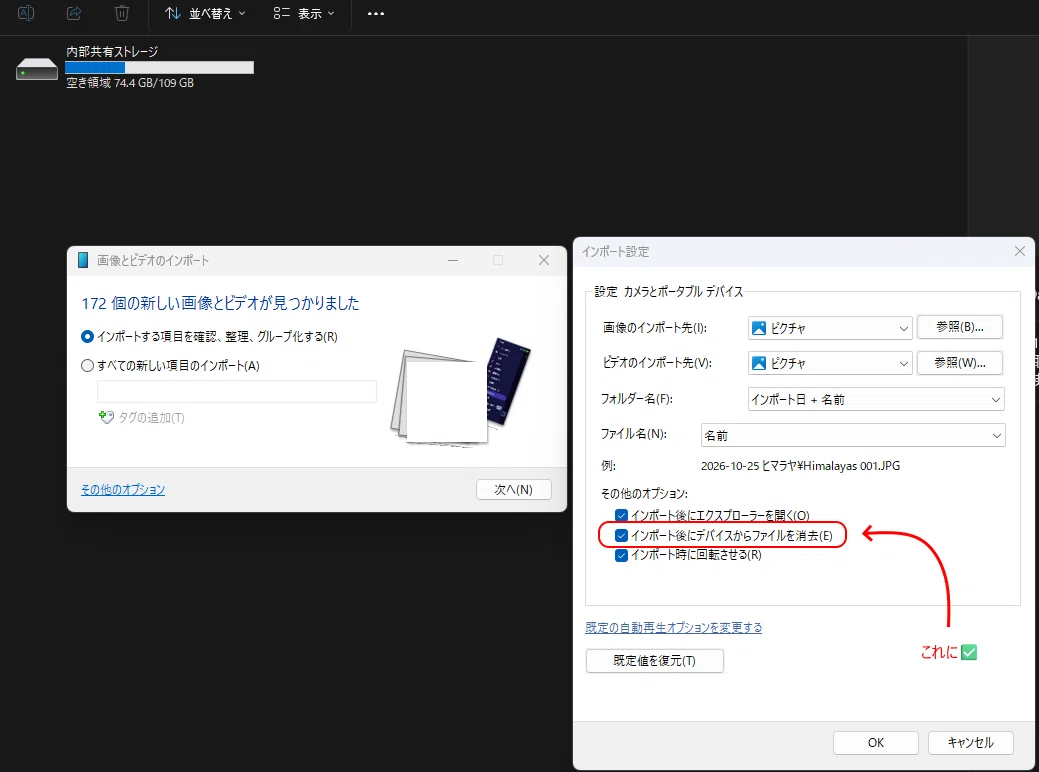The image size is (1039, 772).
Task: Open the 並べ替え sort menu
Action: point(205,13)
